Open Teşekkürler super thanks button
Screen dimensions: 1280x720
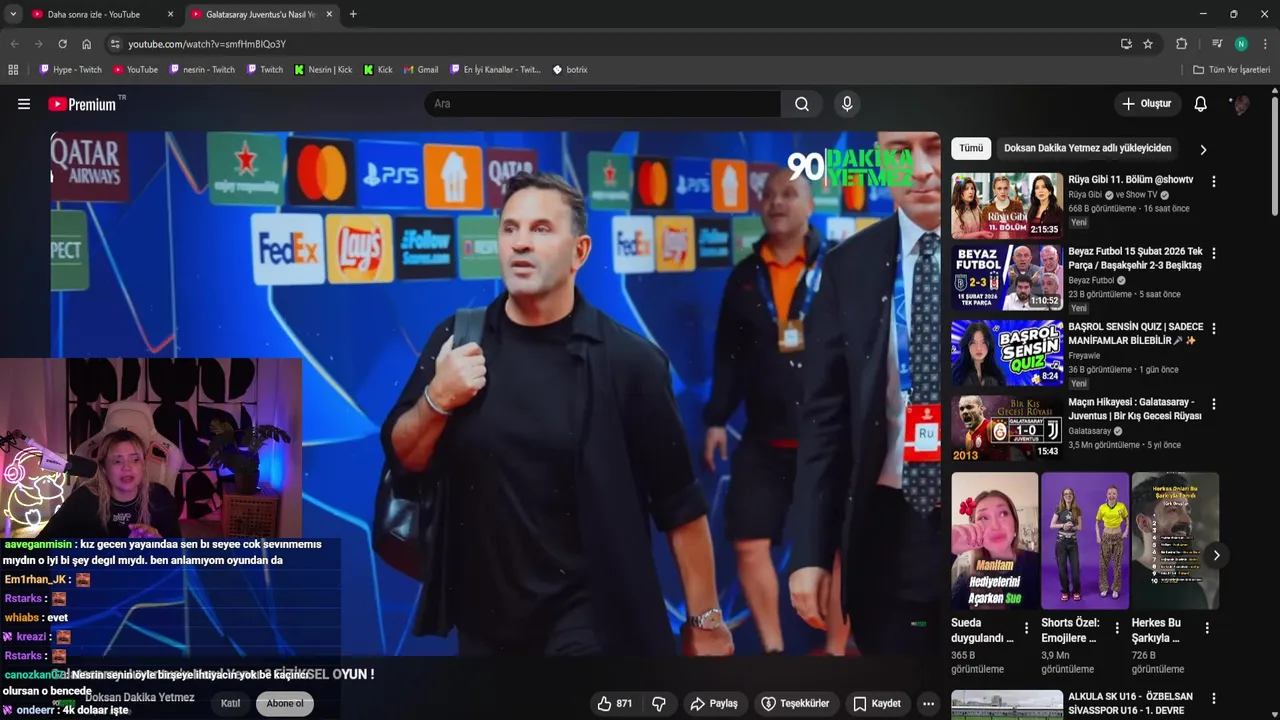pyautogui.click(x=796, y=703)
